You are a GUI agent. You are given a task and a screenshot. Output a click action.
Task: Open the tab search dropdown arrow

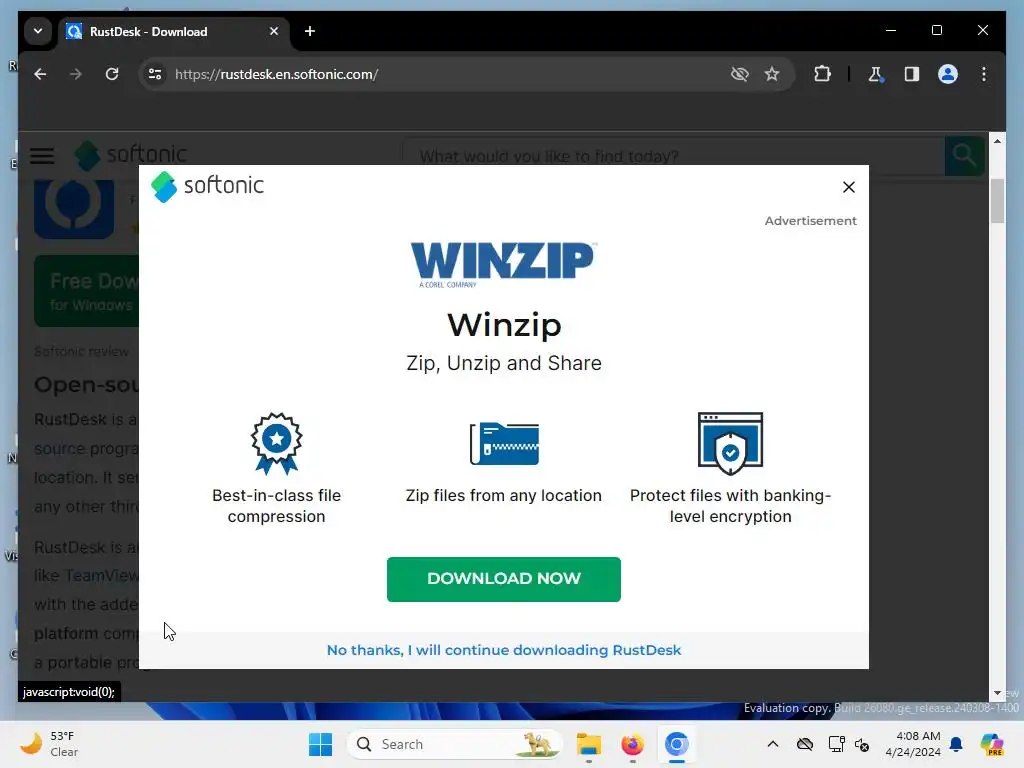point(38,31)
